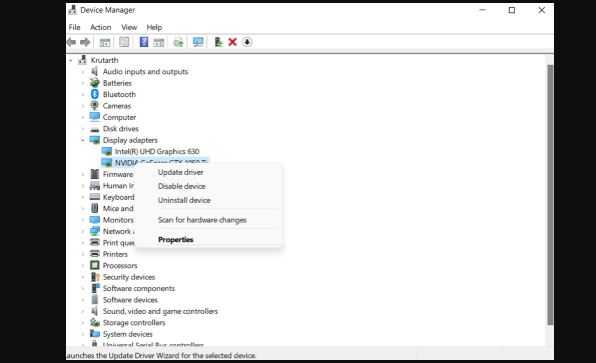The height and width of the screenshot is (363, 596).
Task: Click the Bluetooth category icon
Action: [95, 94]
